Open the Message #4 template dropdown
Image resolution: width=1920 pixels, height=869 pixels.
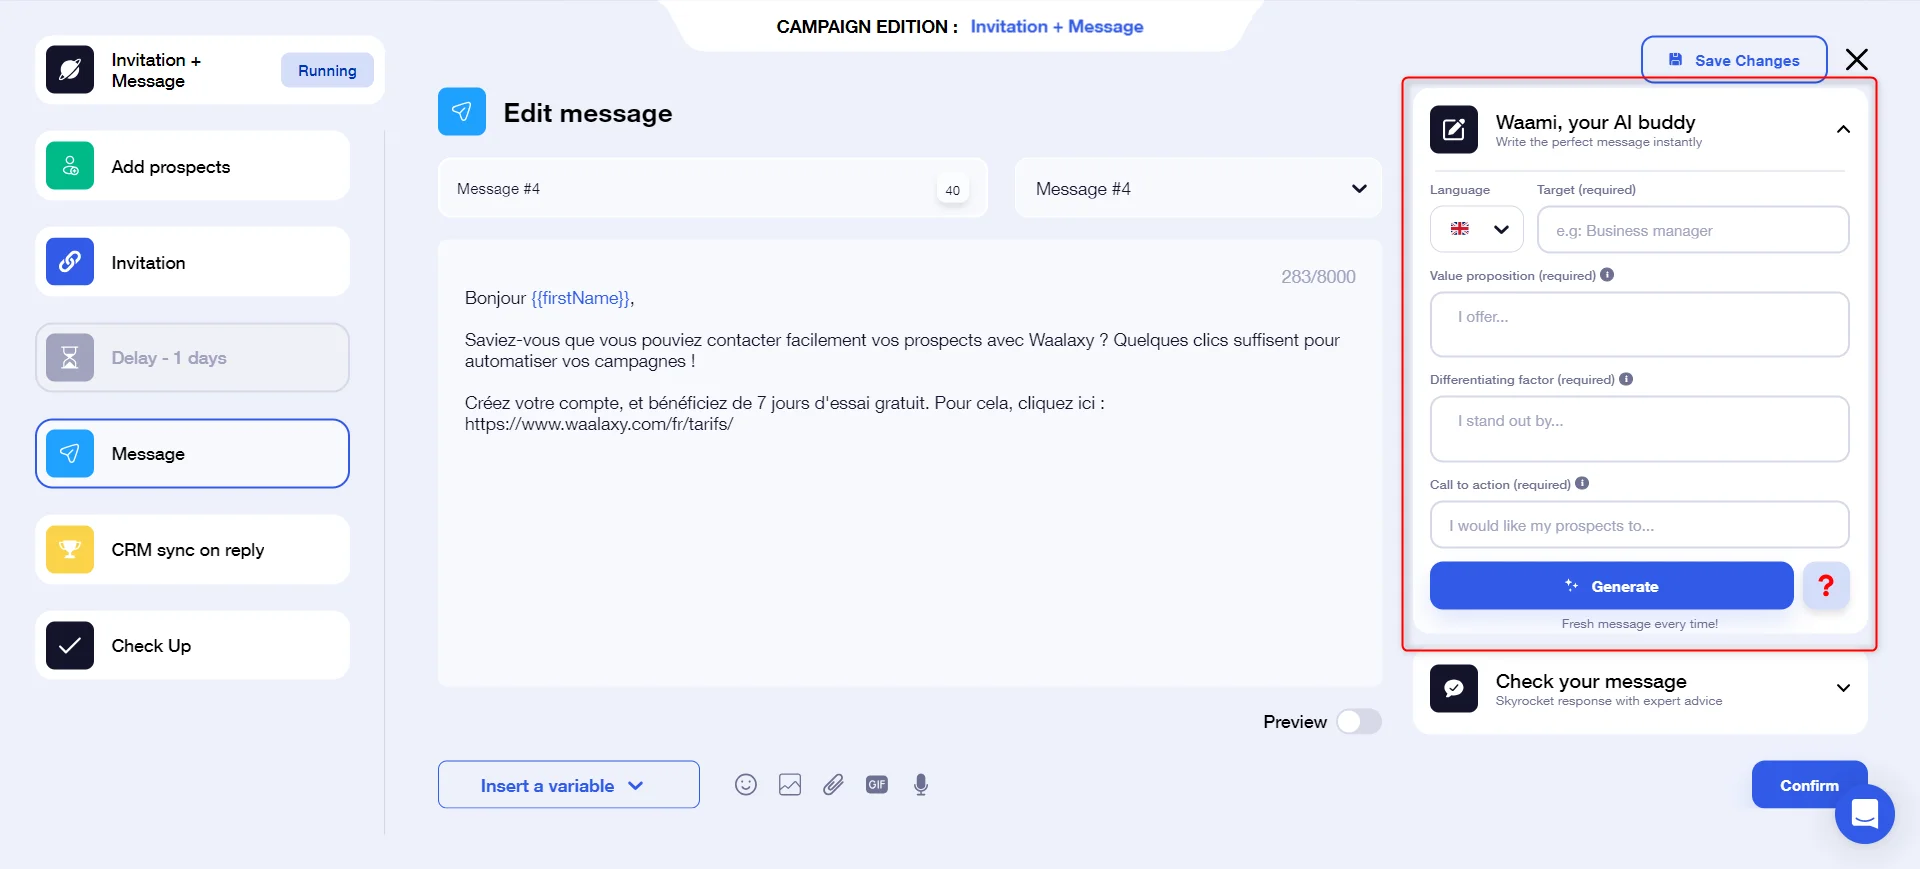pos(1198,188)
